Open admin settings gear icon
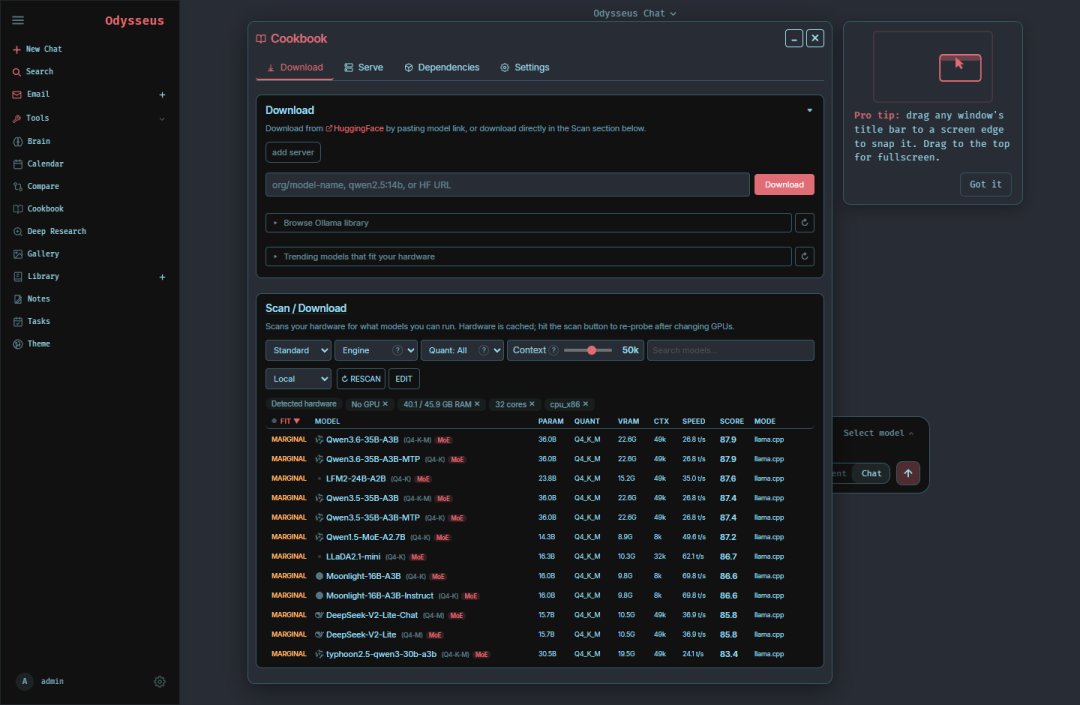1080x705 pixels. pos(160,682)
